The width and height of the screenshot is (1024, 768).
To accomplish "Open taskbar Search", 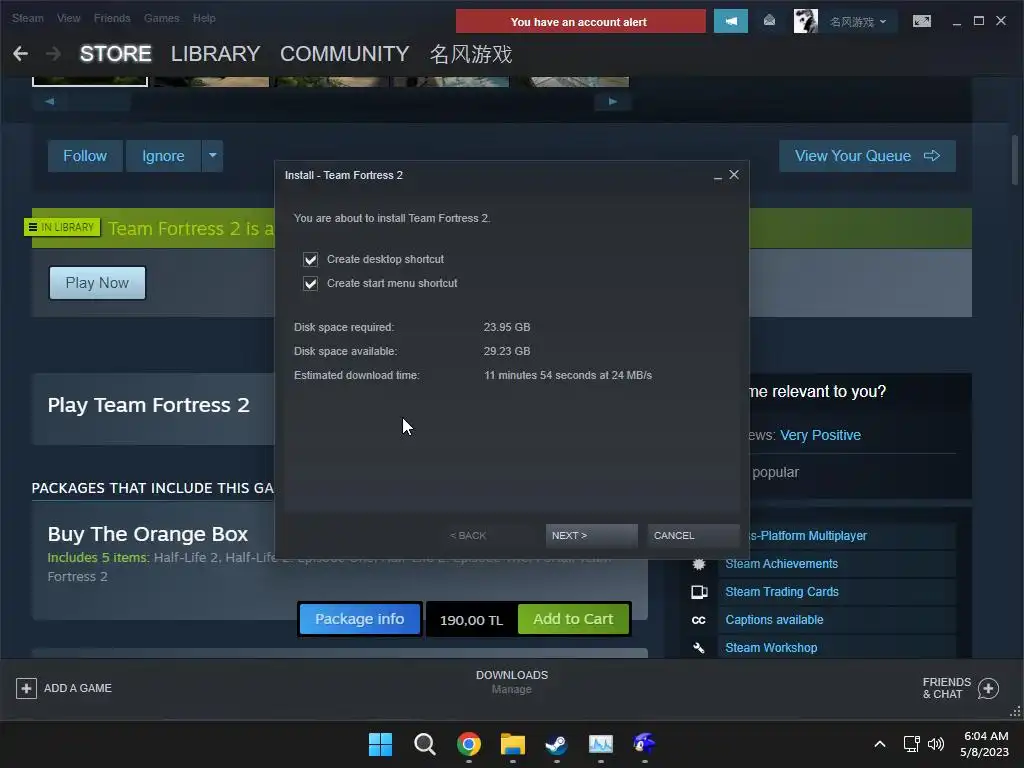I will click(x=424, y=744).
